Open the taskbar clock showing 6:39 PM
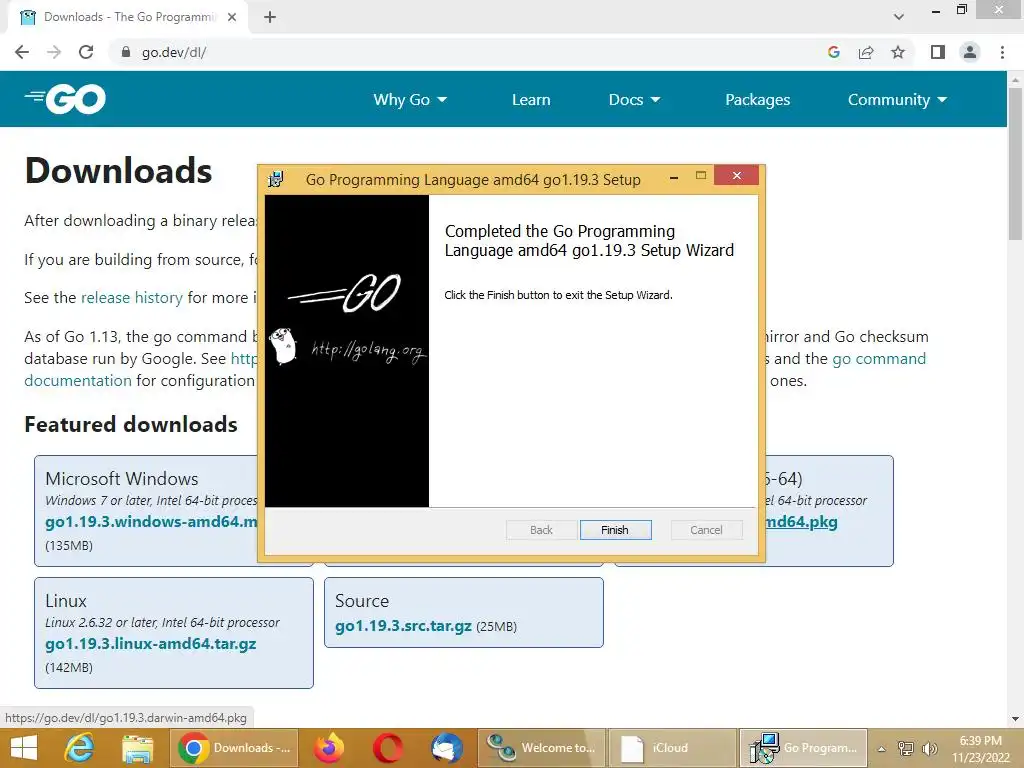 click(980, 749)
